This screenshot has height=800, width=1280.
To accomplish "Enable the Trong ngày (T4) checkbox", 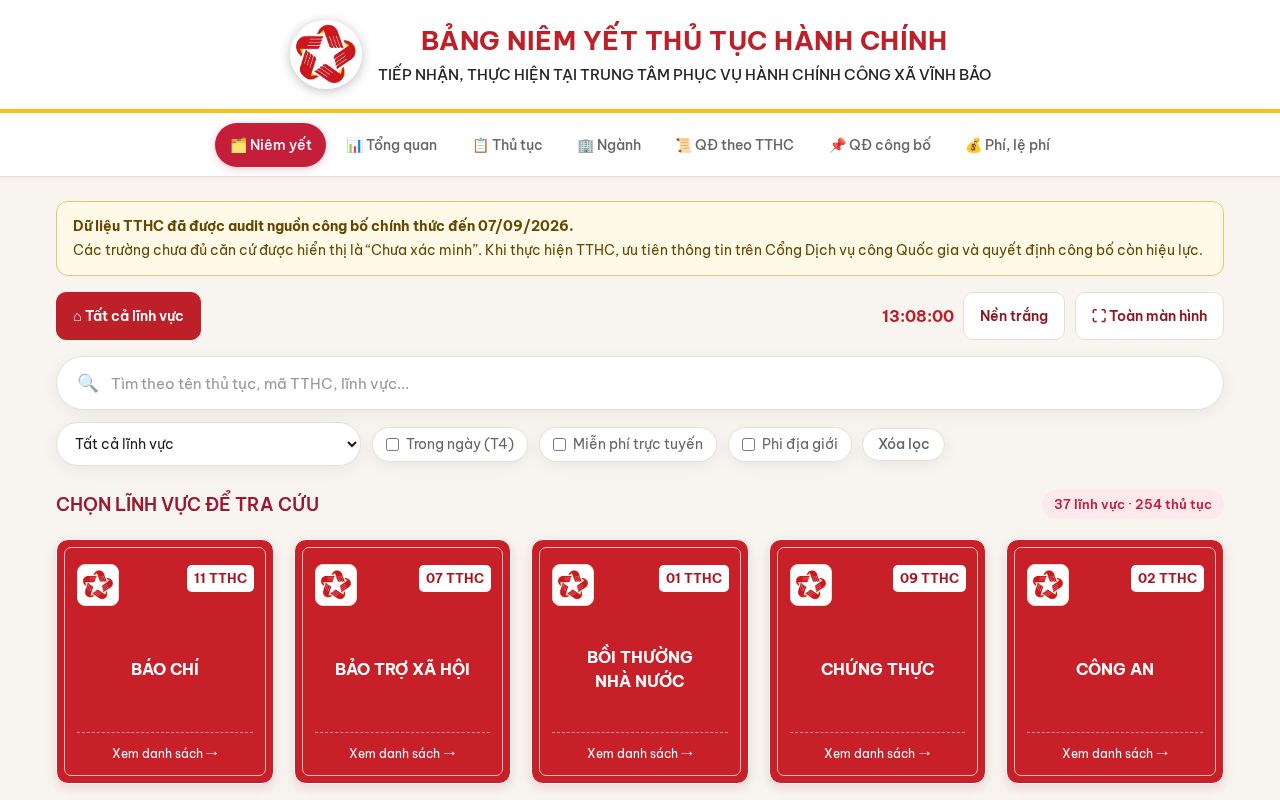I will [393, 444].
